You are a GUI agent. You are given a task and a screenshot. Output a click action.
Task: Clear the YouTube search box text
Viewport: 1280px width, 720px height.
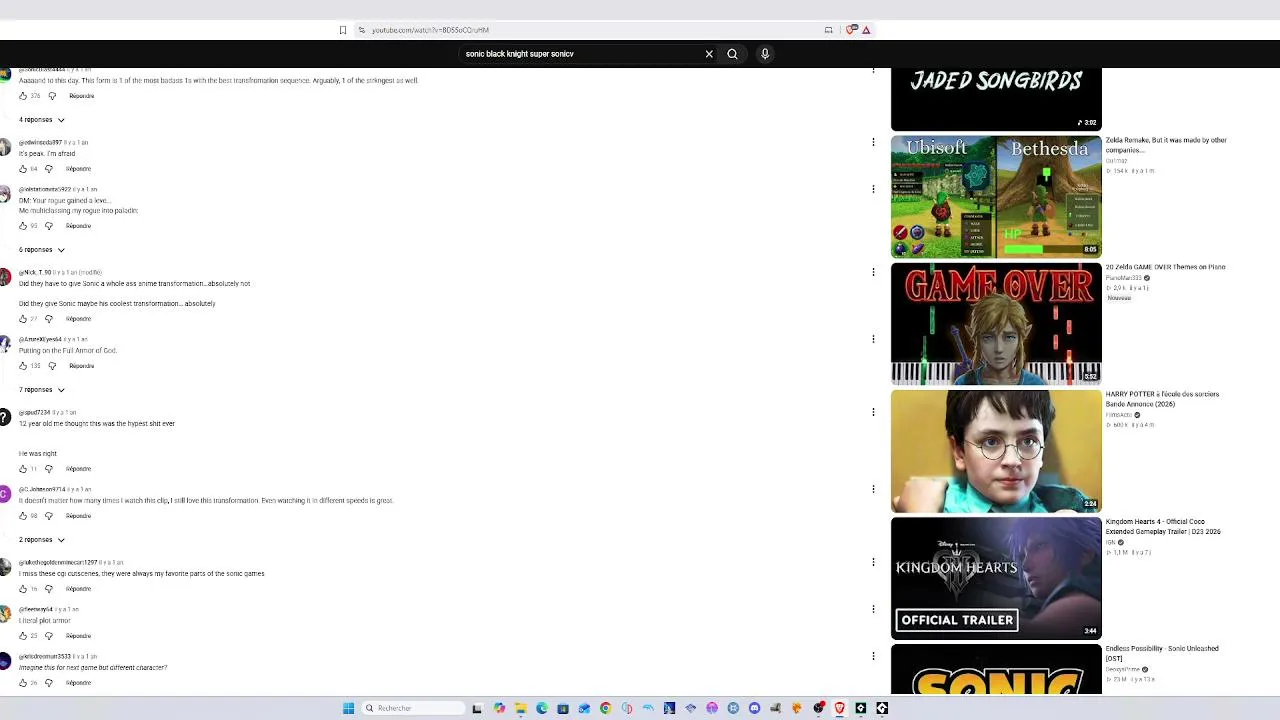709,54
